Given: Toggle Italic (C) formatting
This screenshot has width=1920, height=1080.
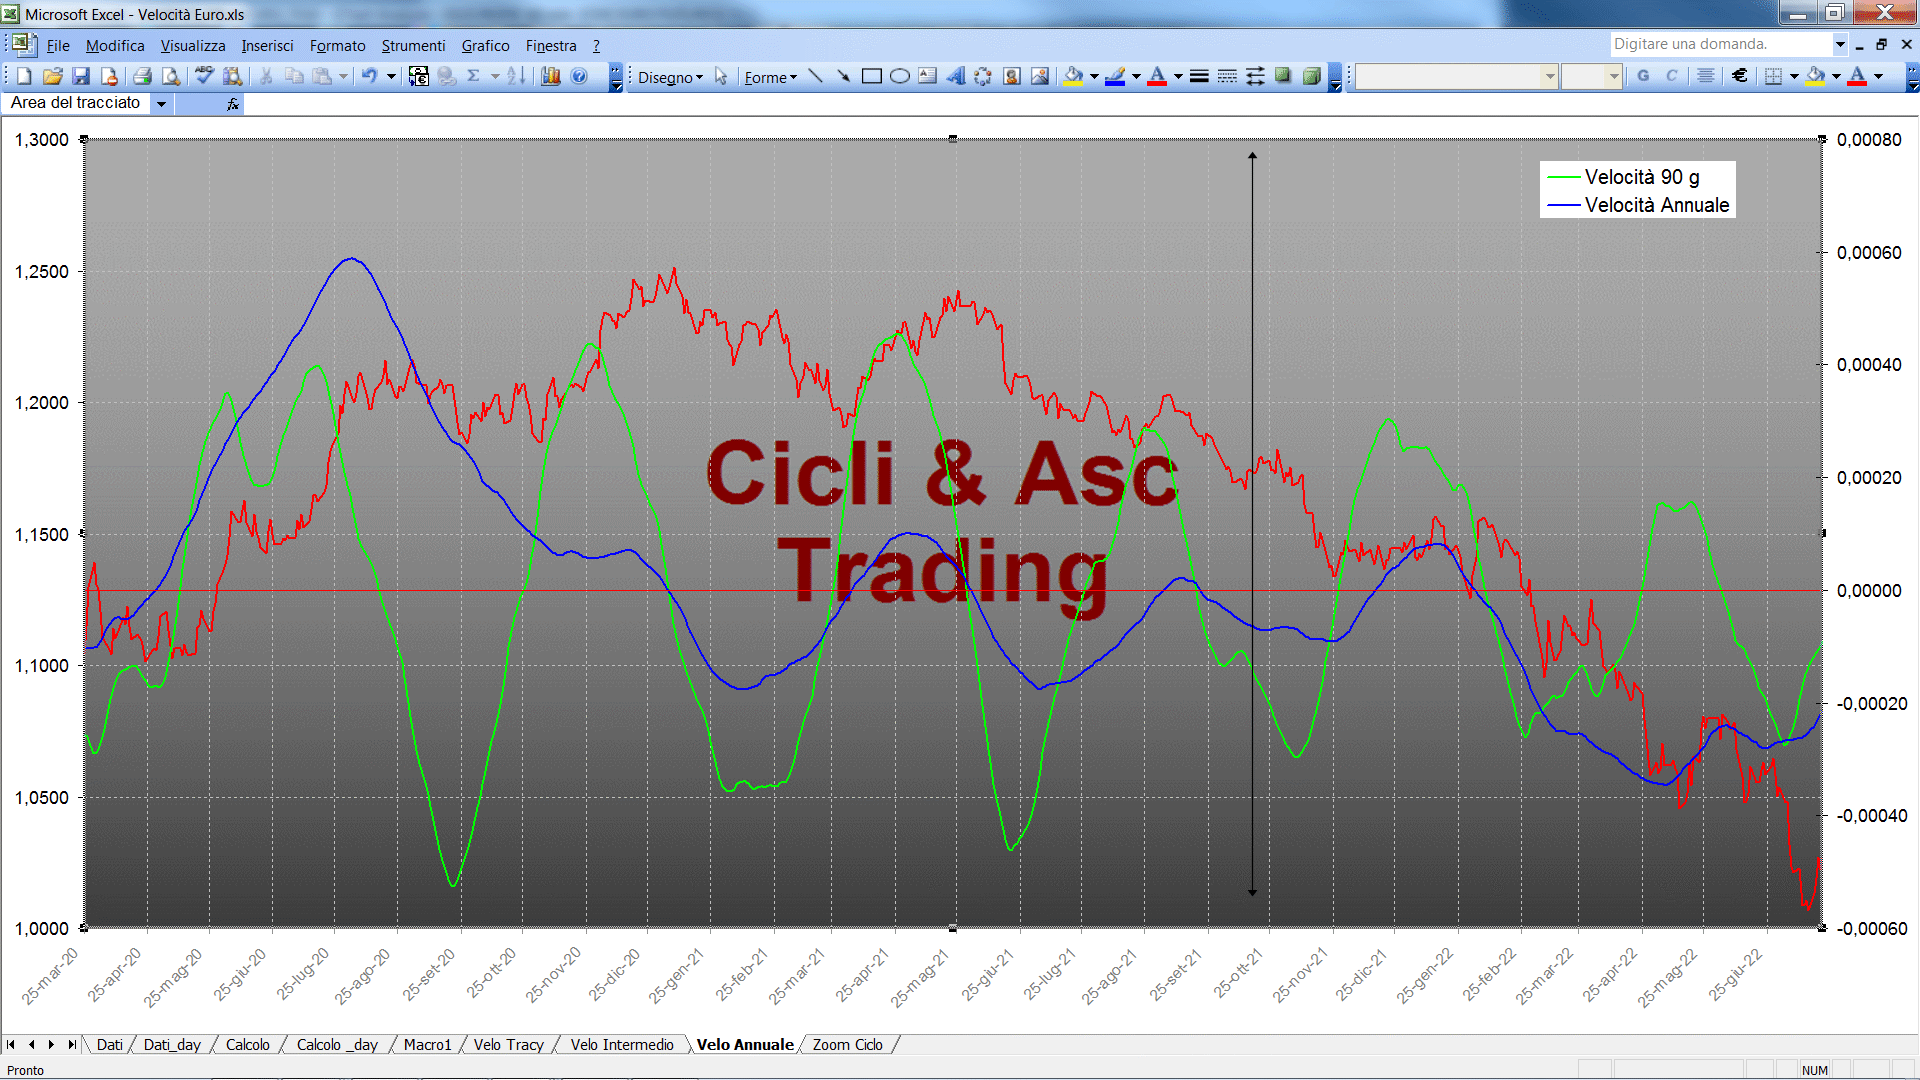Looking at the screenshot, I should click(1671, 76).
